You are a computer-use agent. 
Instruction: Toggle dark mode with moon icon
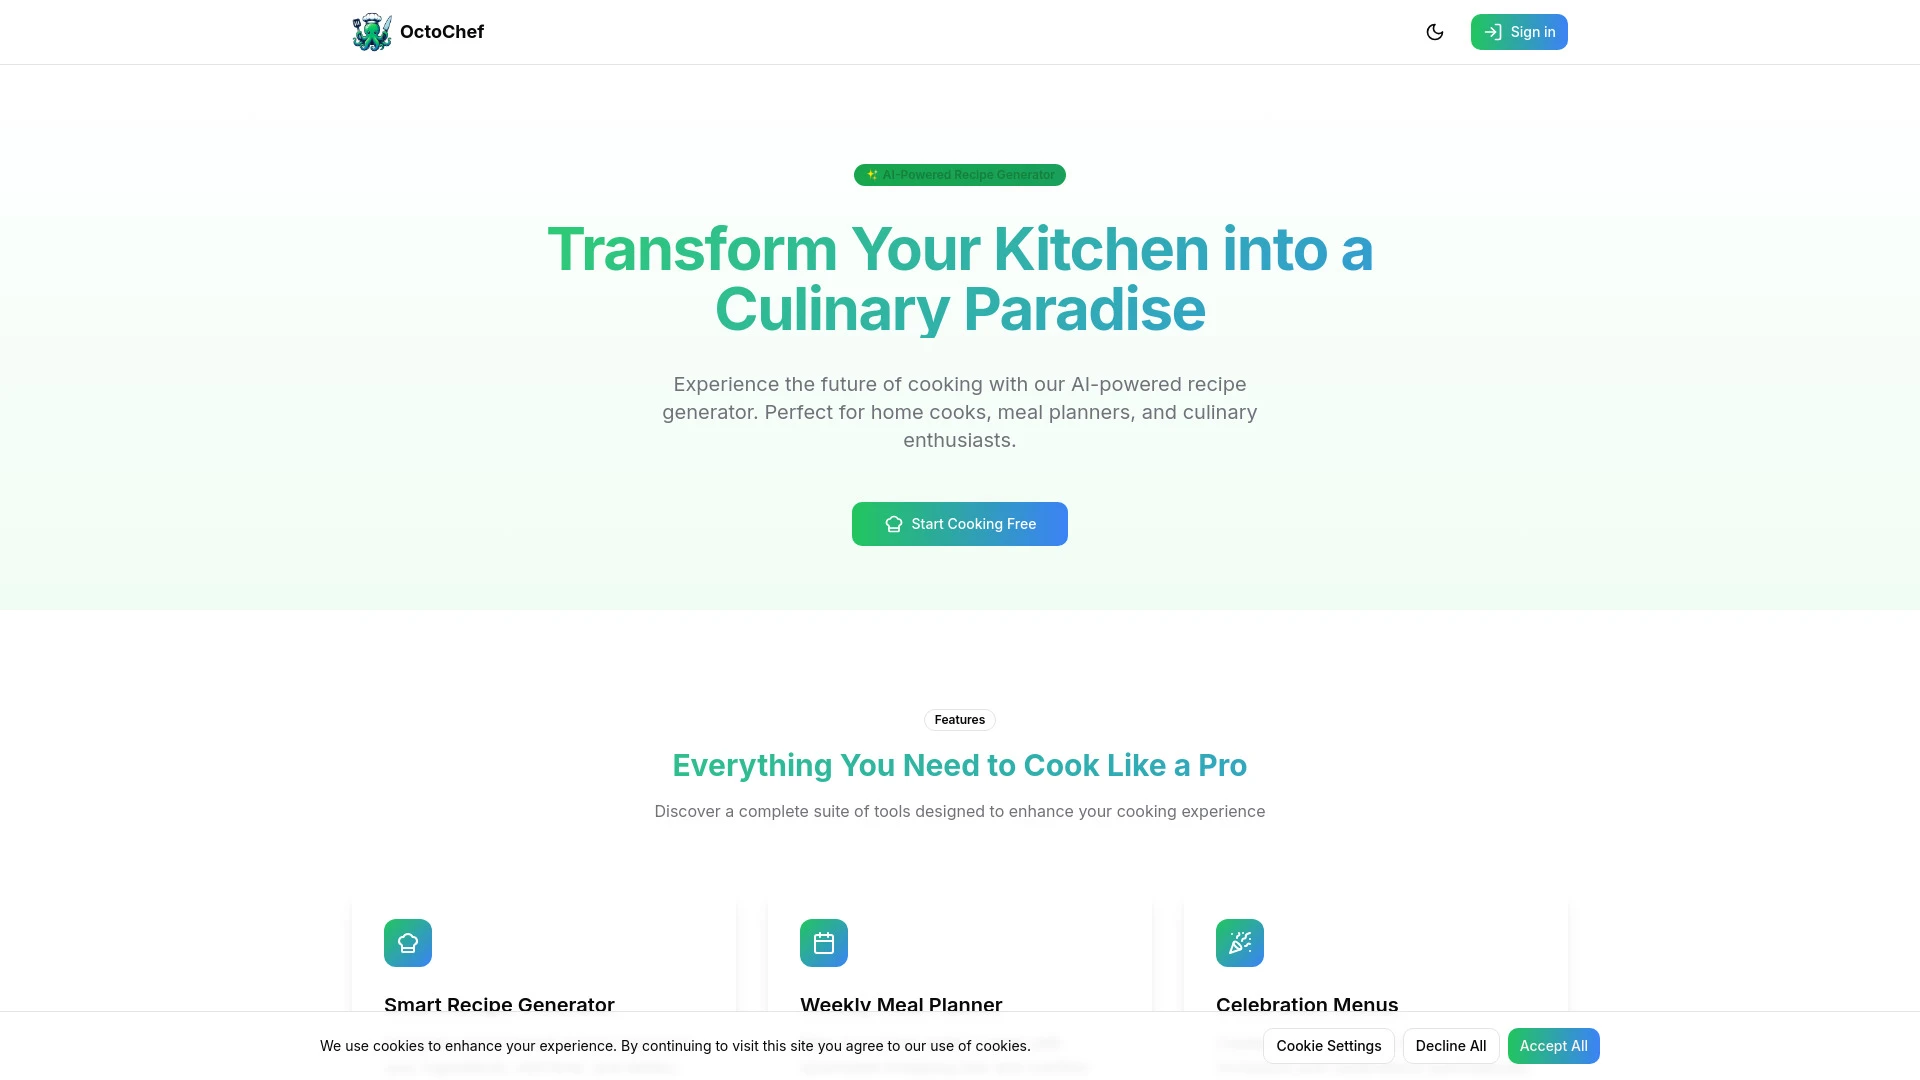(x=1435, y=32)
